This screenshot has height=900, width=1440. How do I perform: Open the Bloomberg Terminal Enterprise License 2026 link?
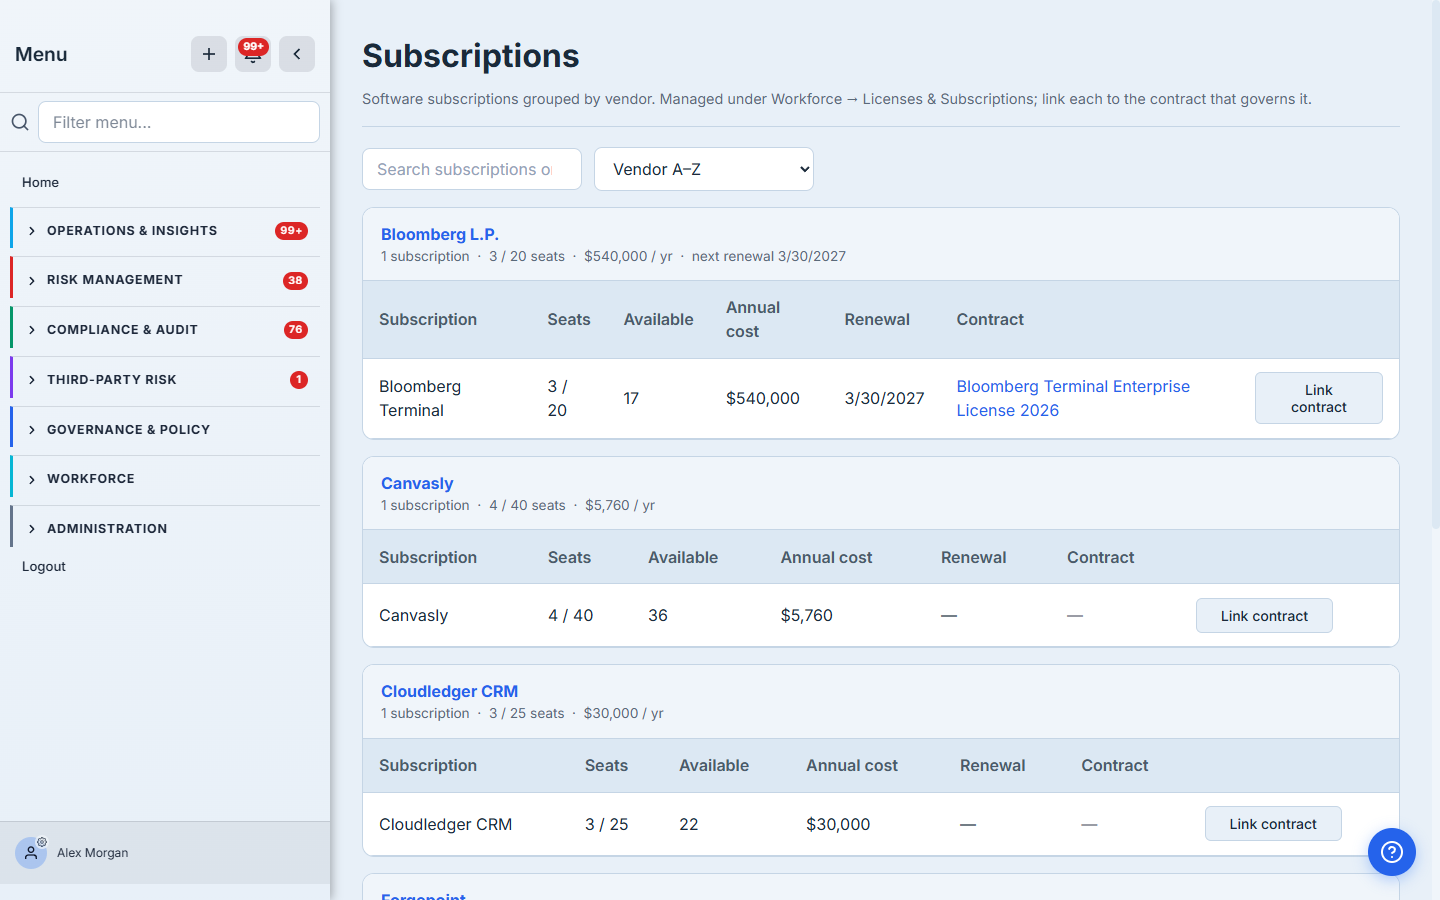tap(1073, 398)
